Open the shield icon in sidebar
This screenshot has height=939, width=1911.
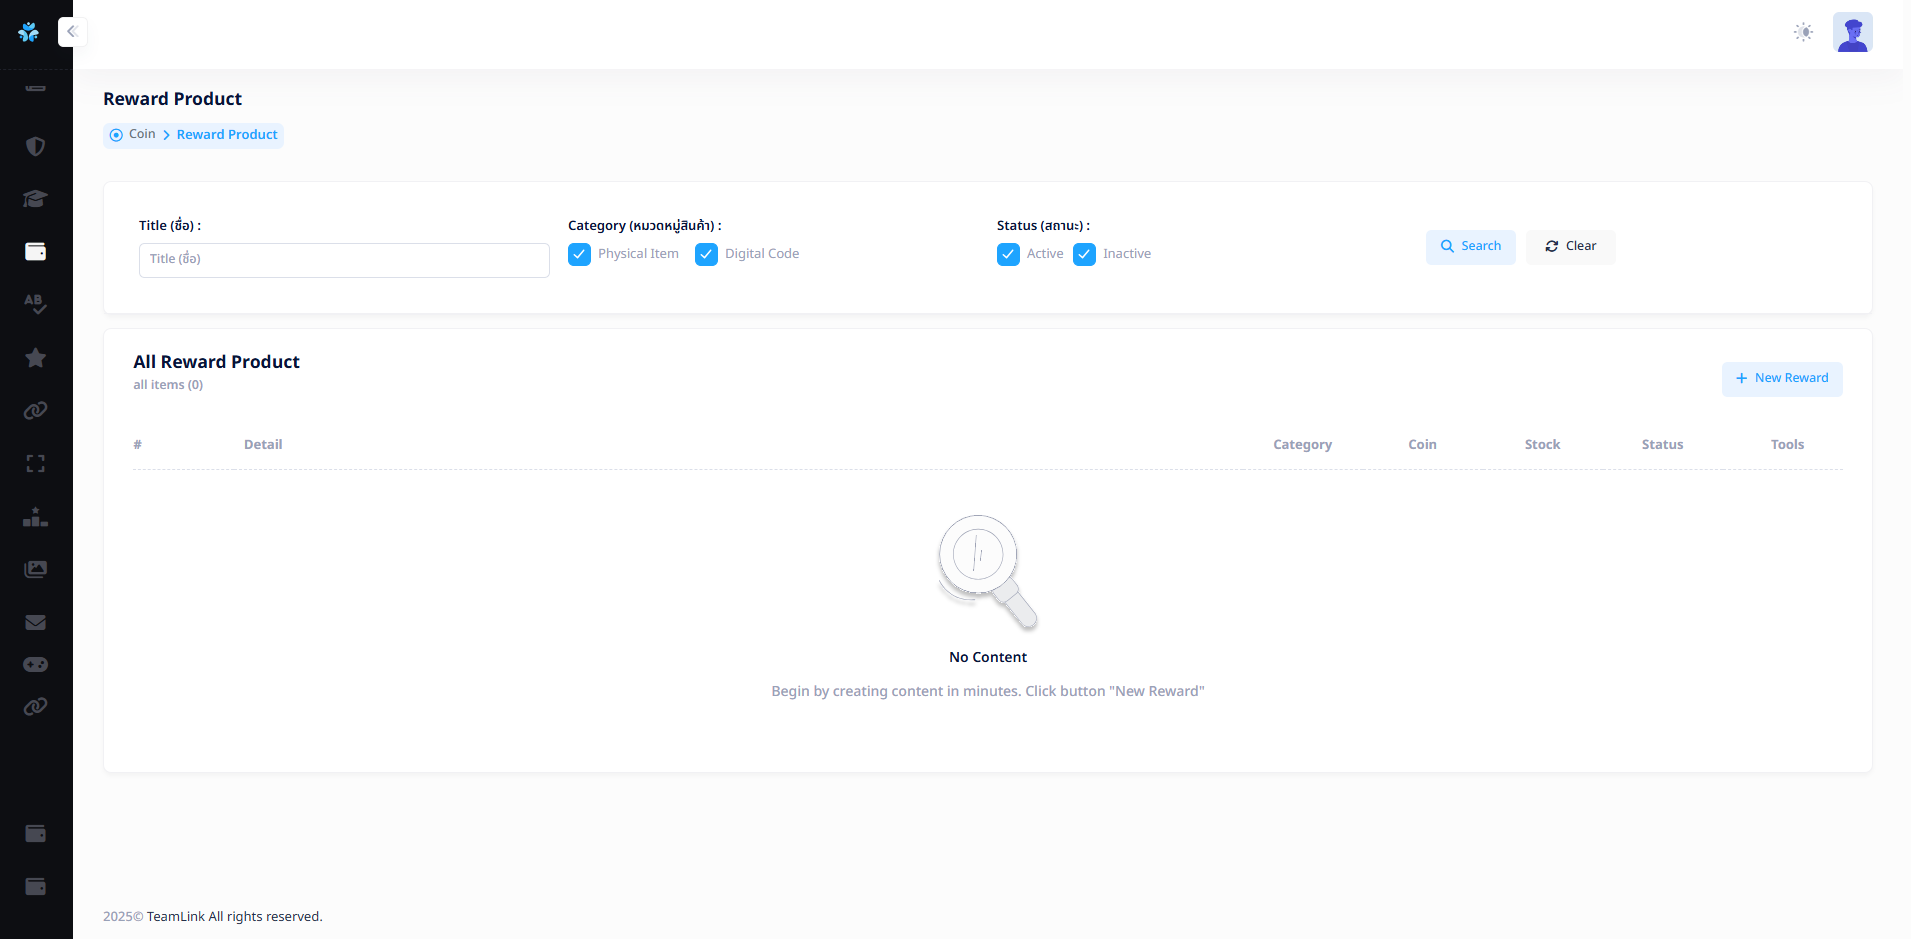pos(35,147)
